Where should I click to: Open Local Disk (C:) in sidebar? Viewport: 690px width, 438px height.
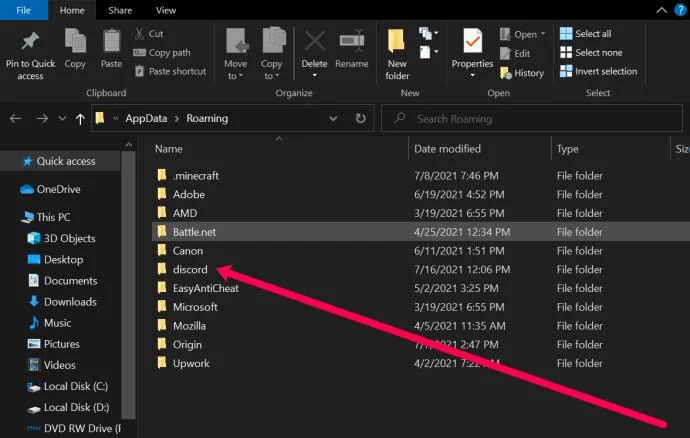click(x=67, y=386)
